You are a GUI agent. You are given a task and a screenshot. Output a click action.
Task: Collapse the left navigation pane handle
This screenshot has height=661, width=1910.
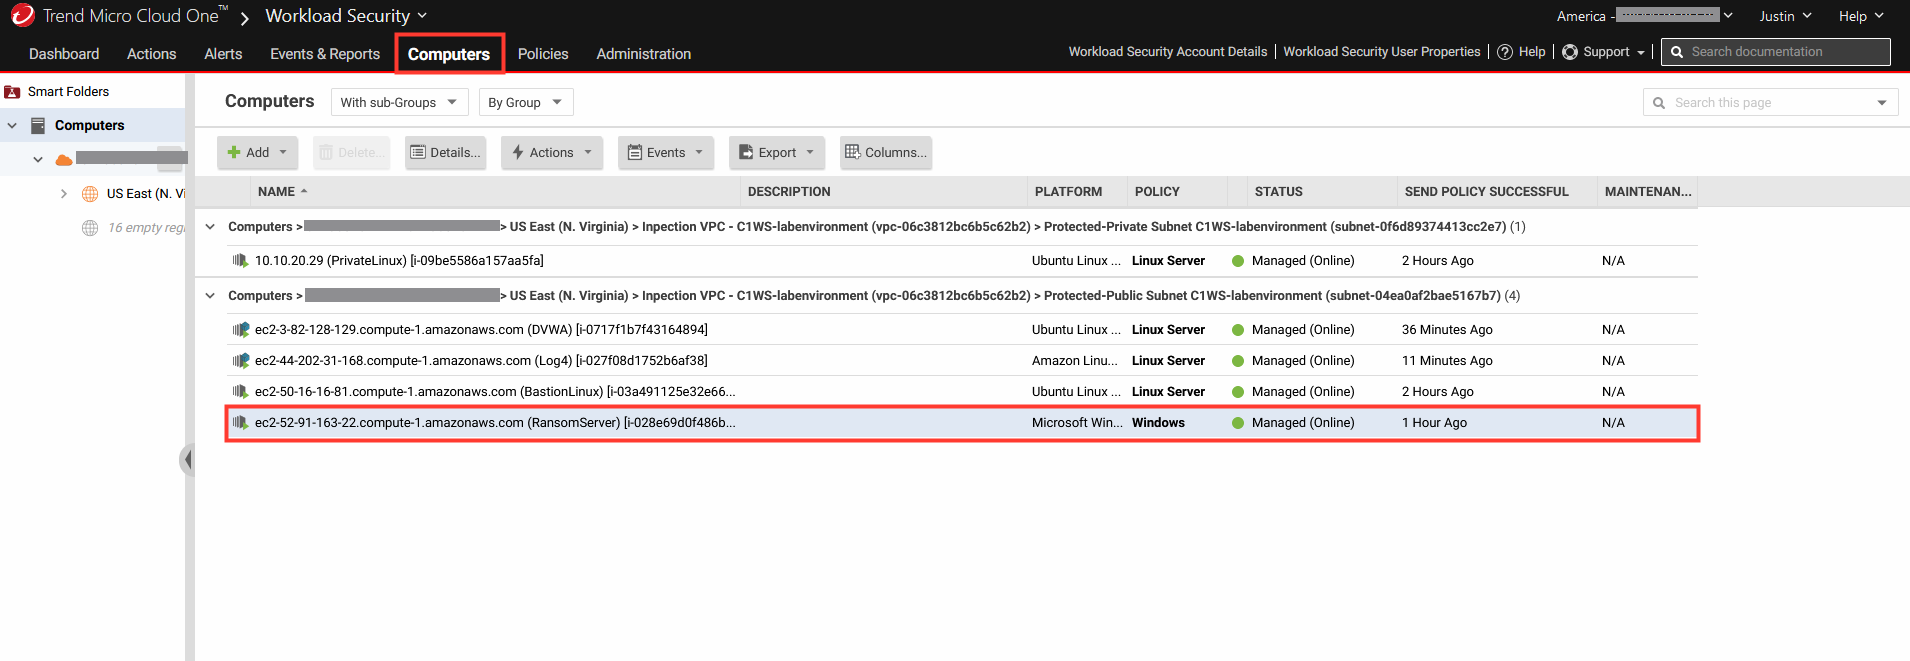187,460
